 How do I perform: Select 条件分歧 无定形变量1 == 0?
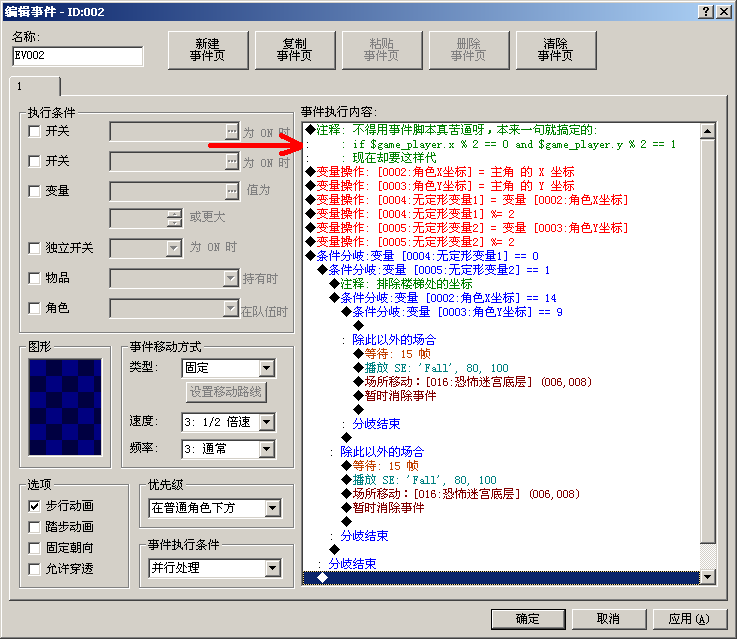click(x=502, y=256)
